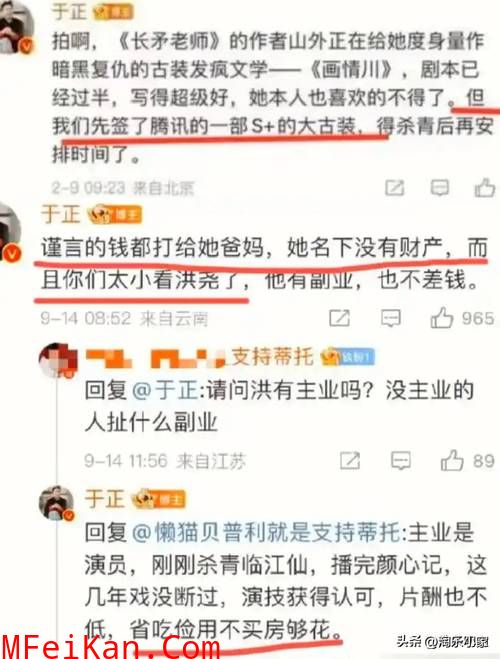Tap the member badge next to 支持蒂托

pyautogui.click(x=347, y=358)
